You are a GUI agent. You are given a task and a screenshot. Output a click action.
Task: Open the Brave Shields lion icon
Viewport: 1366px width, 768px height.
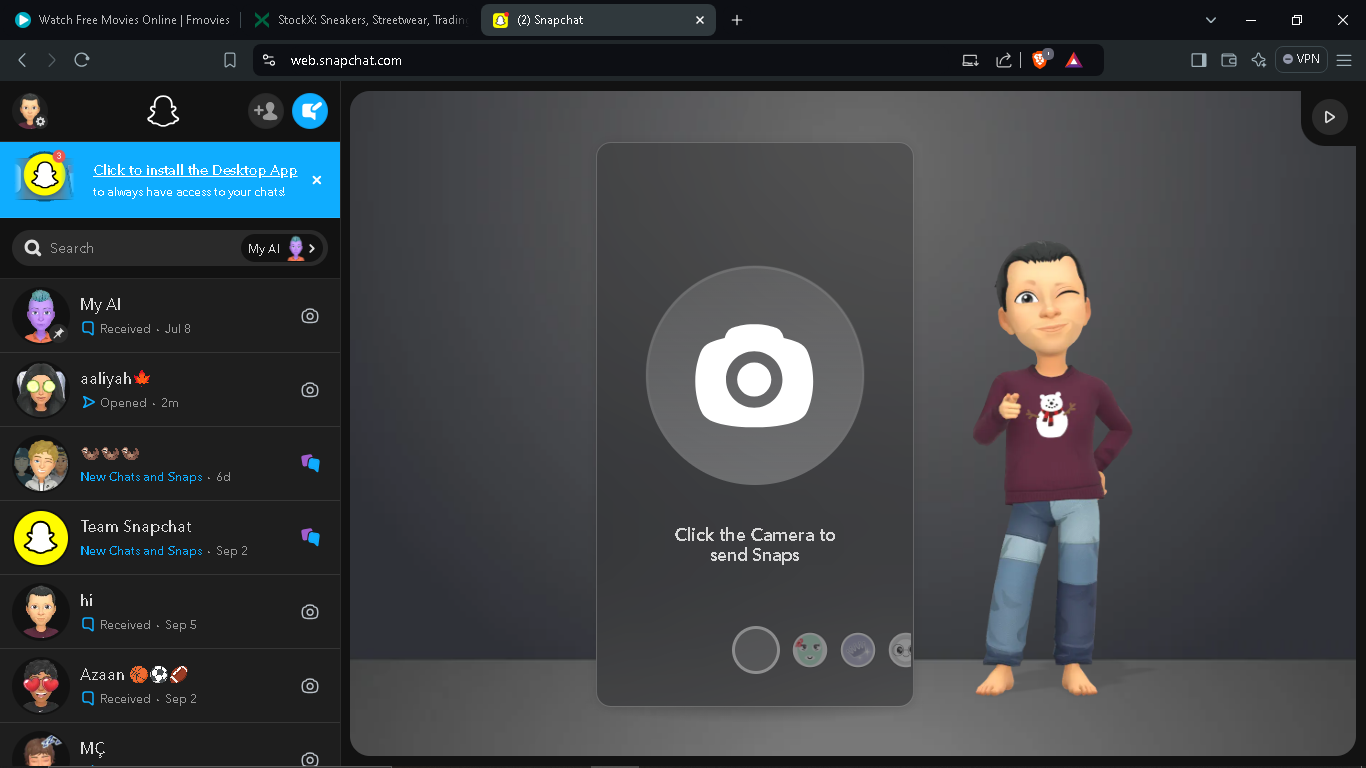(x=1041, y=60)
